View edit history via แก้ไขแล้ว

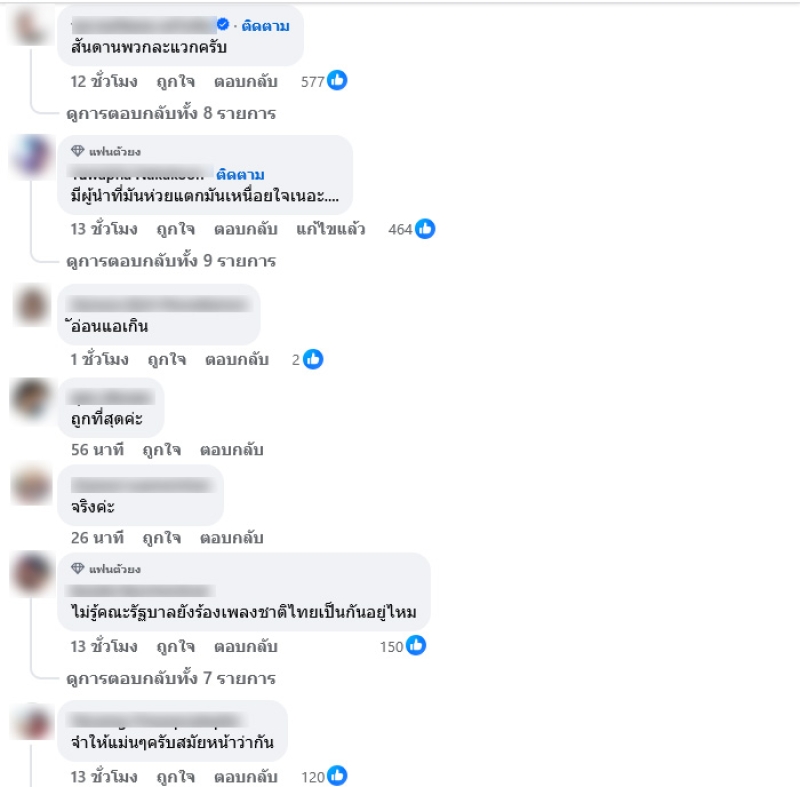331,229
